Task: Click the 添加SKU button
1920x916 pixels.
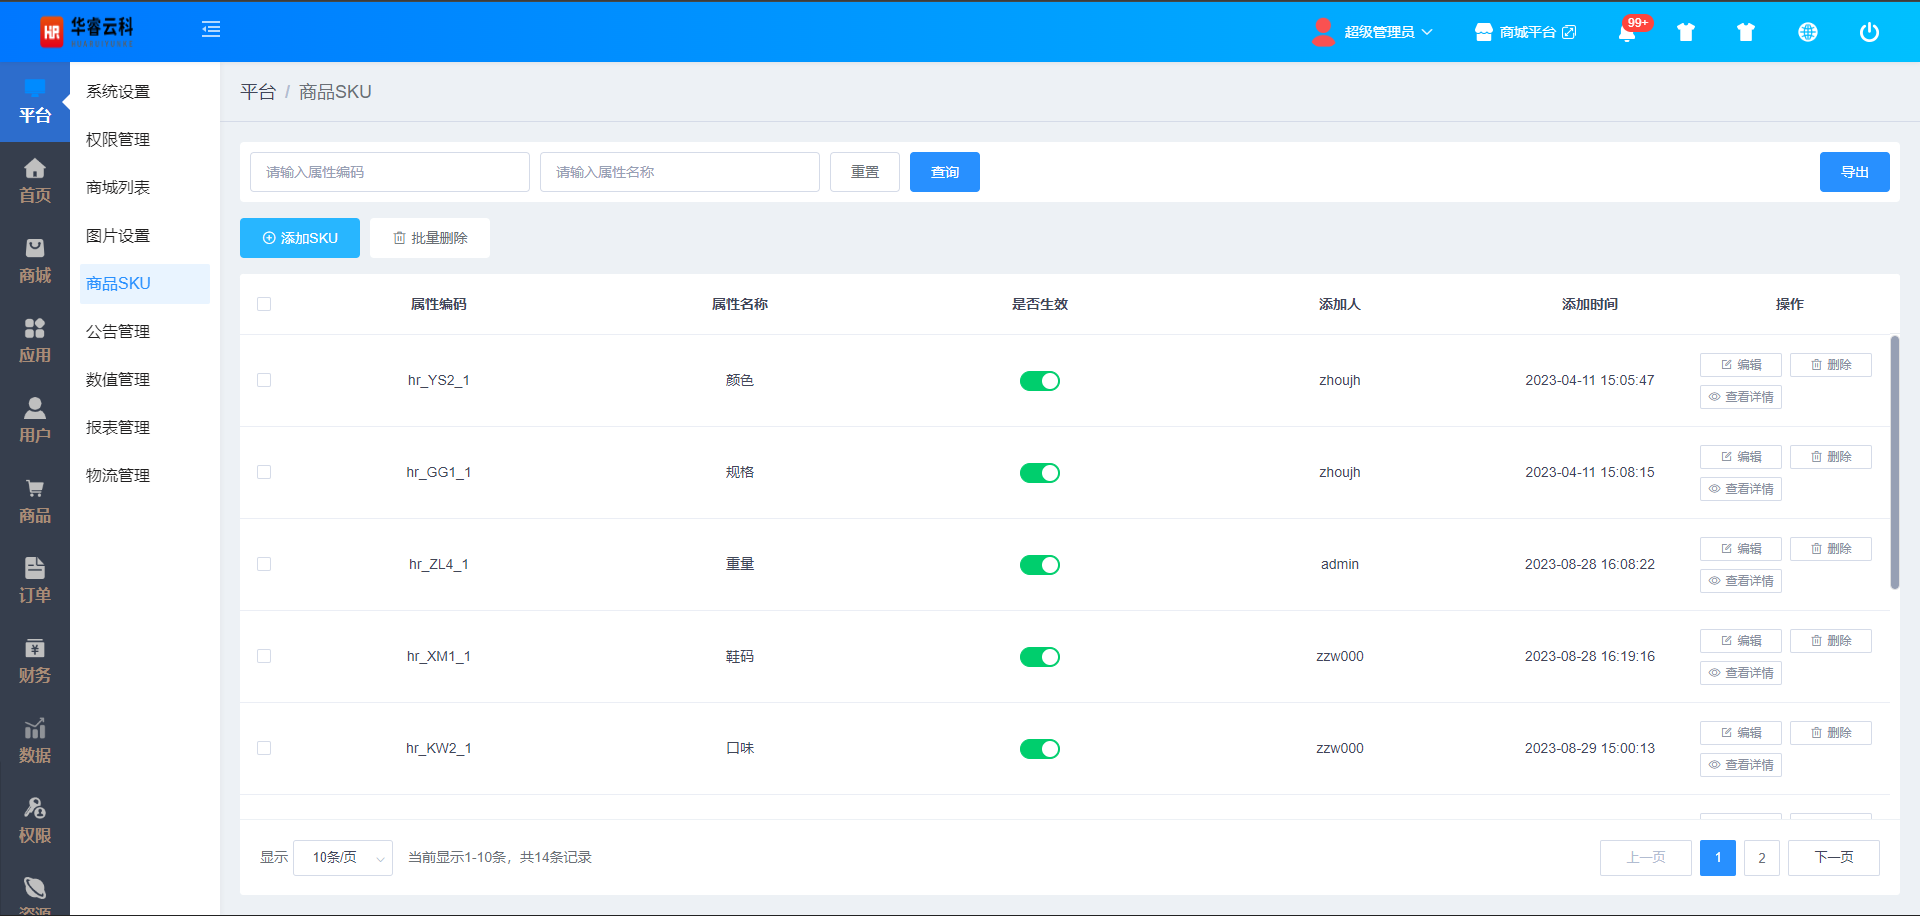Action: pos(300,238)
